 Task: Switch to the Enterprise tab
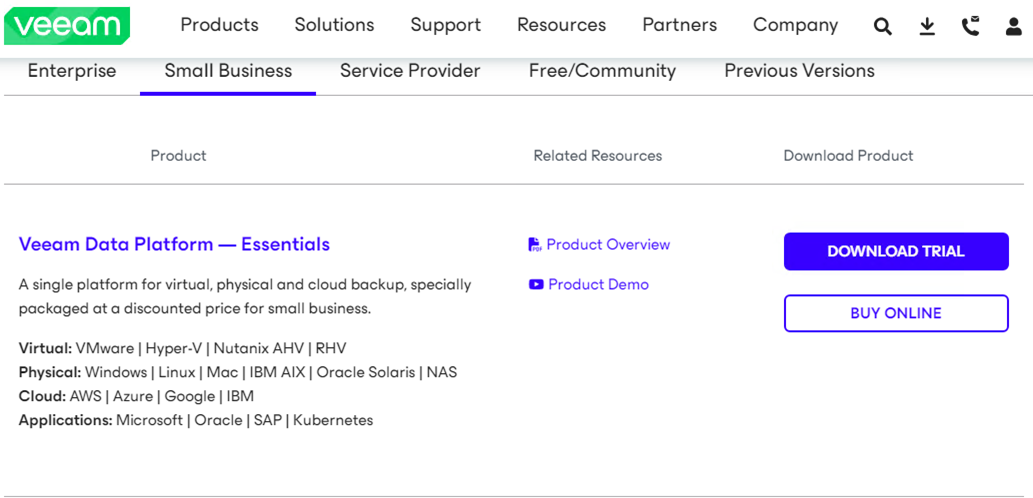[72, 71]
